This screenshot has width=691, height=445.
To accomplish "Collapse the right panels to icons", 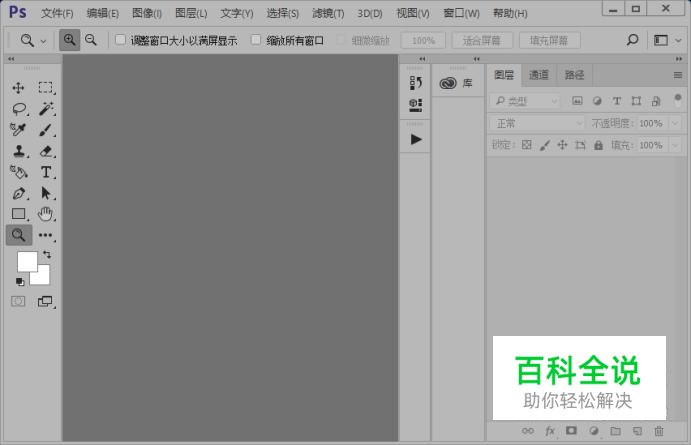I will pyautogui.click(x=679, y=59).
